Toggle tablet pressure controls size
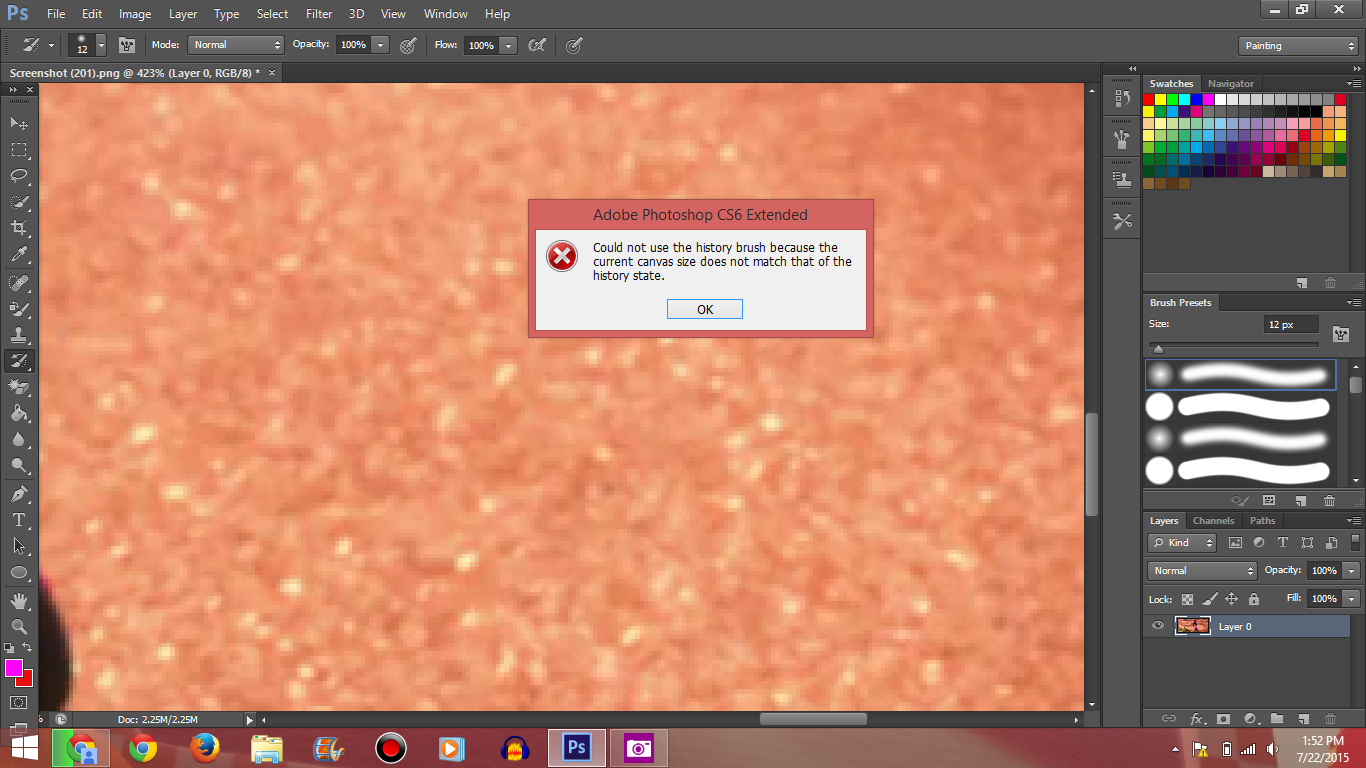This screenshot has width=1366, height=768. pyautogui.click(x=574, y=45)
